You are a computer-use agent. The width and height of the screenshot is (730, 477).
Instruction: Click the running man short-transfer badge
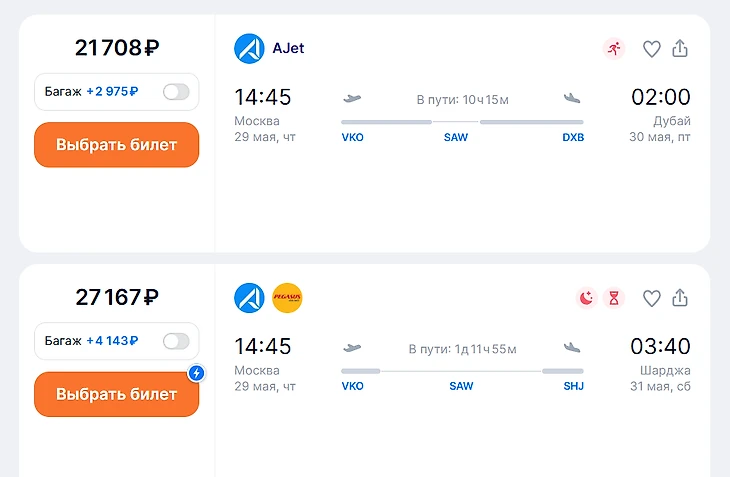pyautogui.click(x=614, y=48)
